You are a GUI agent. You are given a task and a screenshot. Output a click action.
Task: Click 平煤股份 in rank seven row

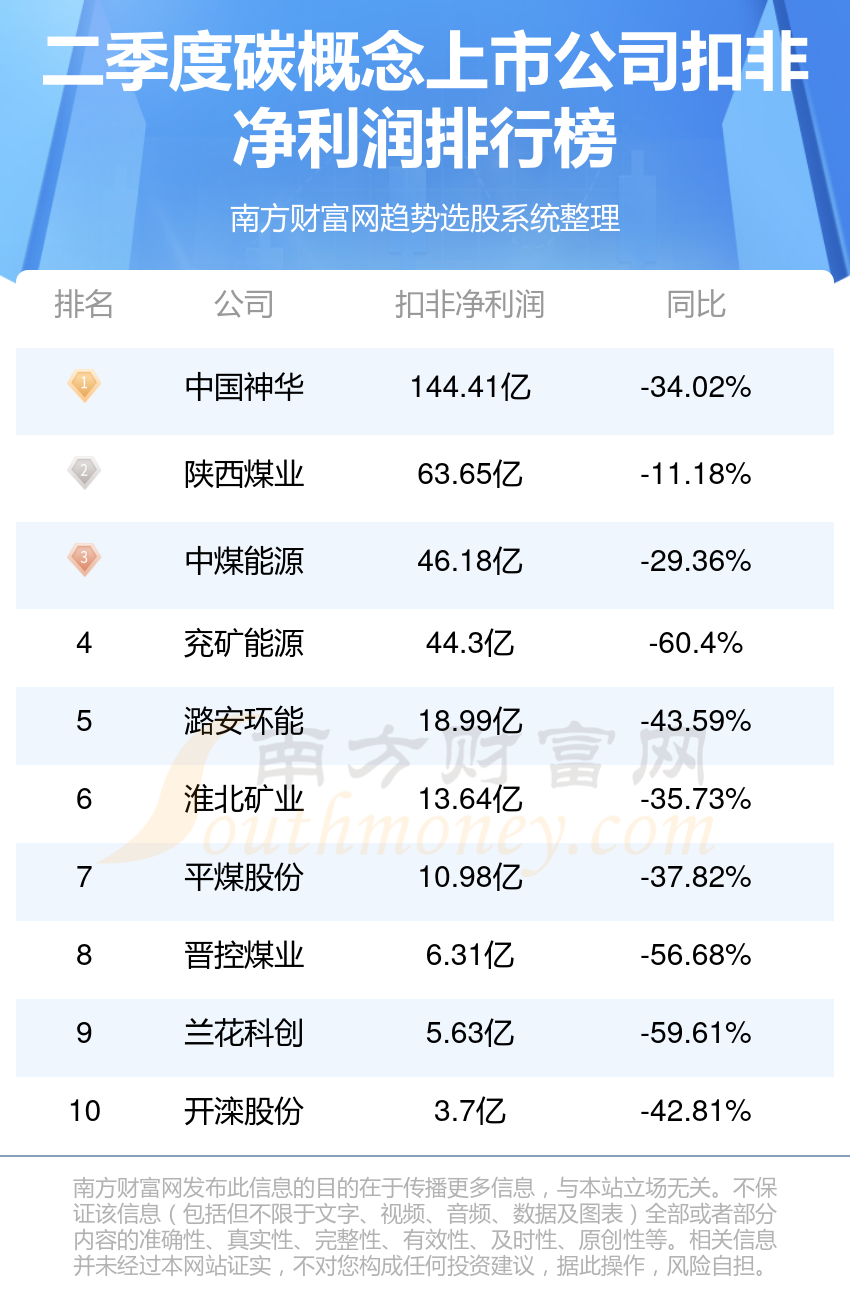244,877
